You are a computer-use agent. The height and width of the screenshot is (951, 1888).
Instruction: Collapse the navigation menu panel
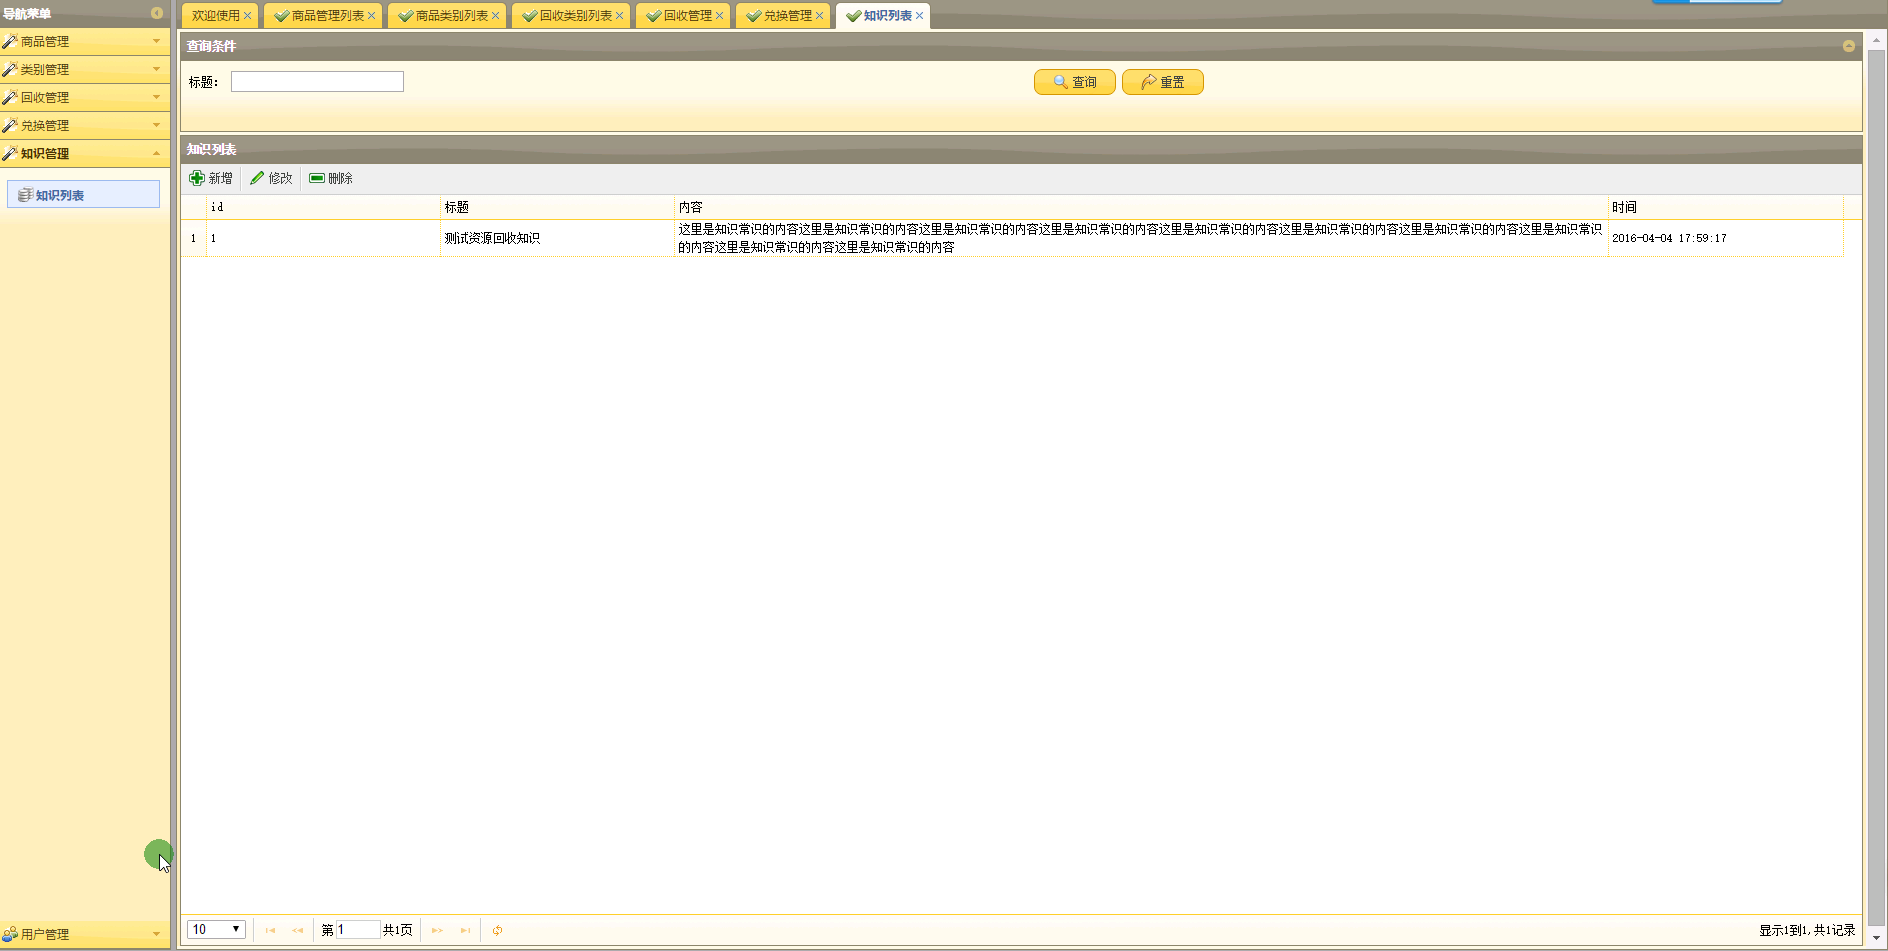coord(156,13)
